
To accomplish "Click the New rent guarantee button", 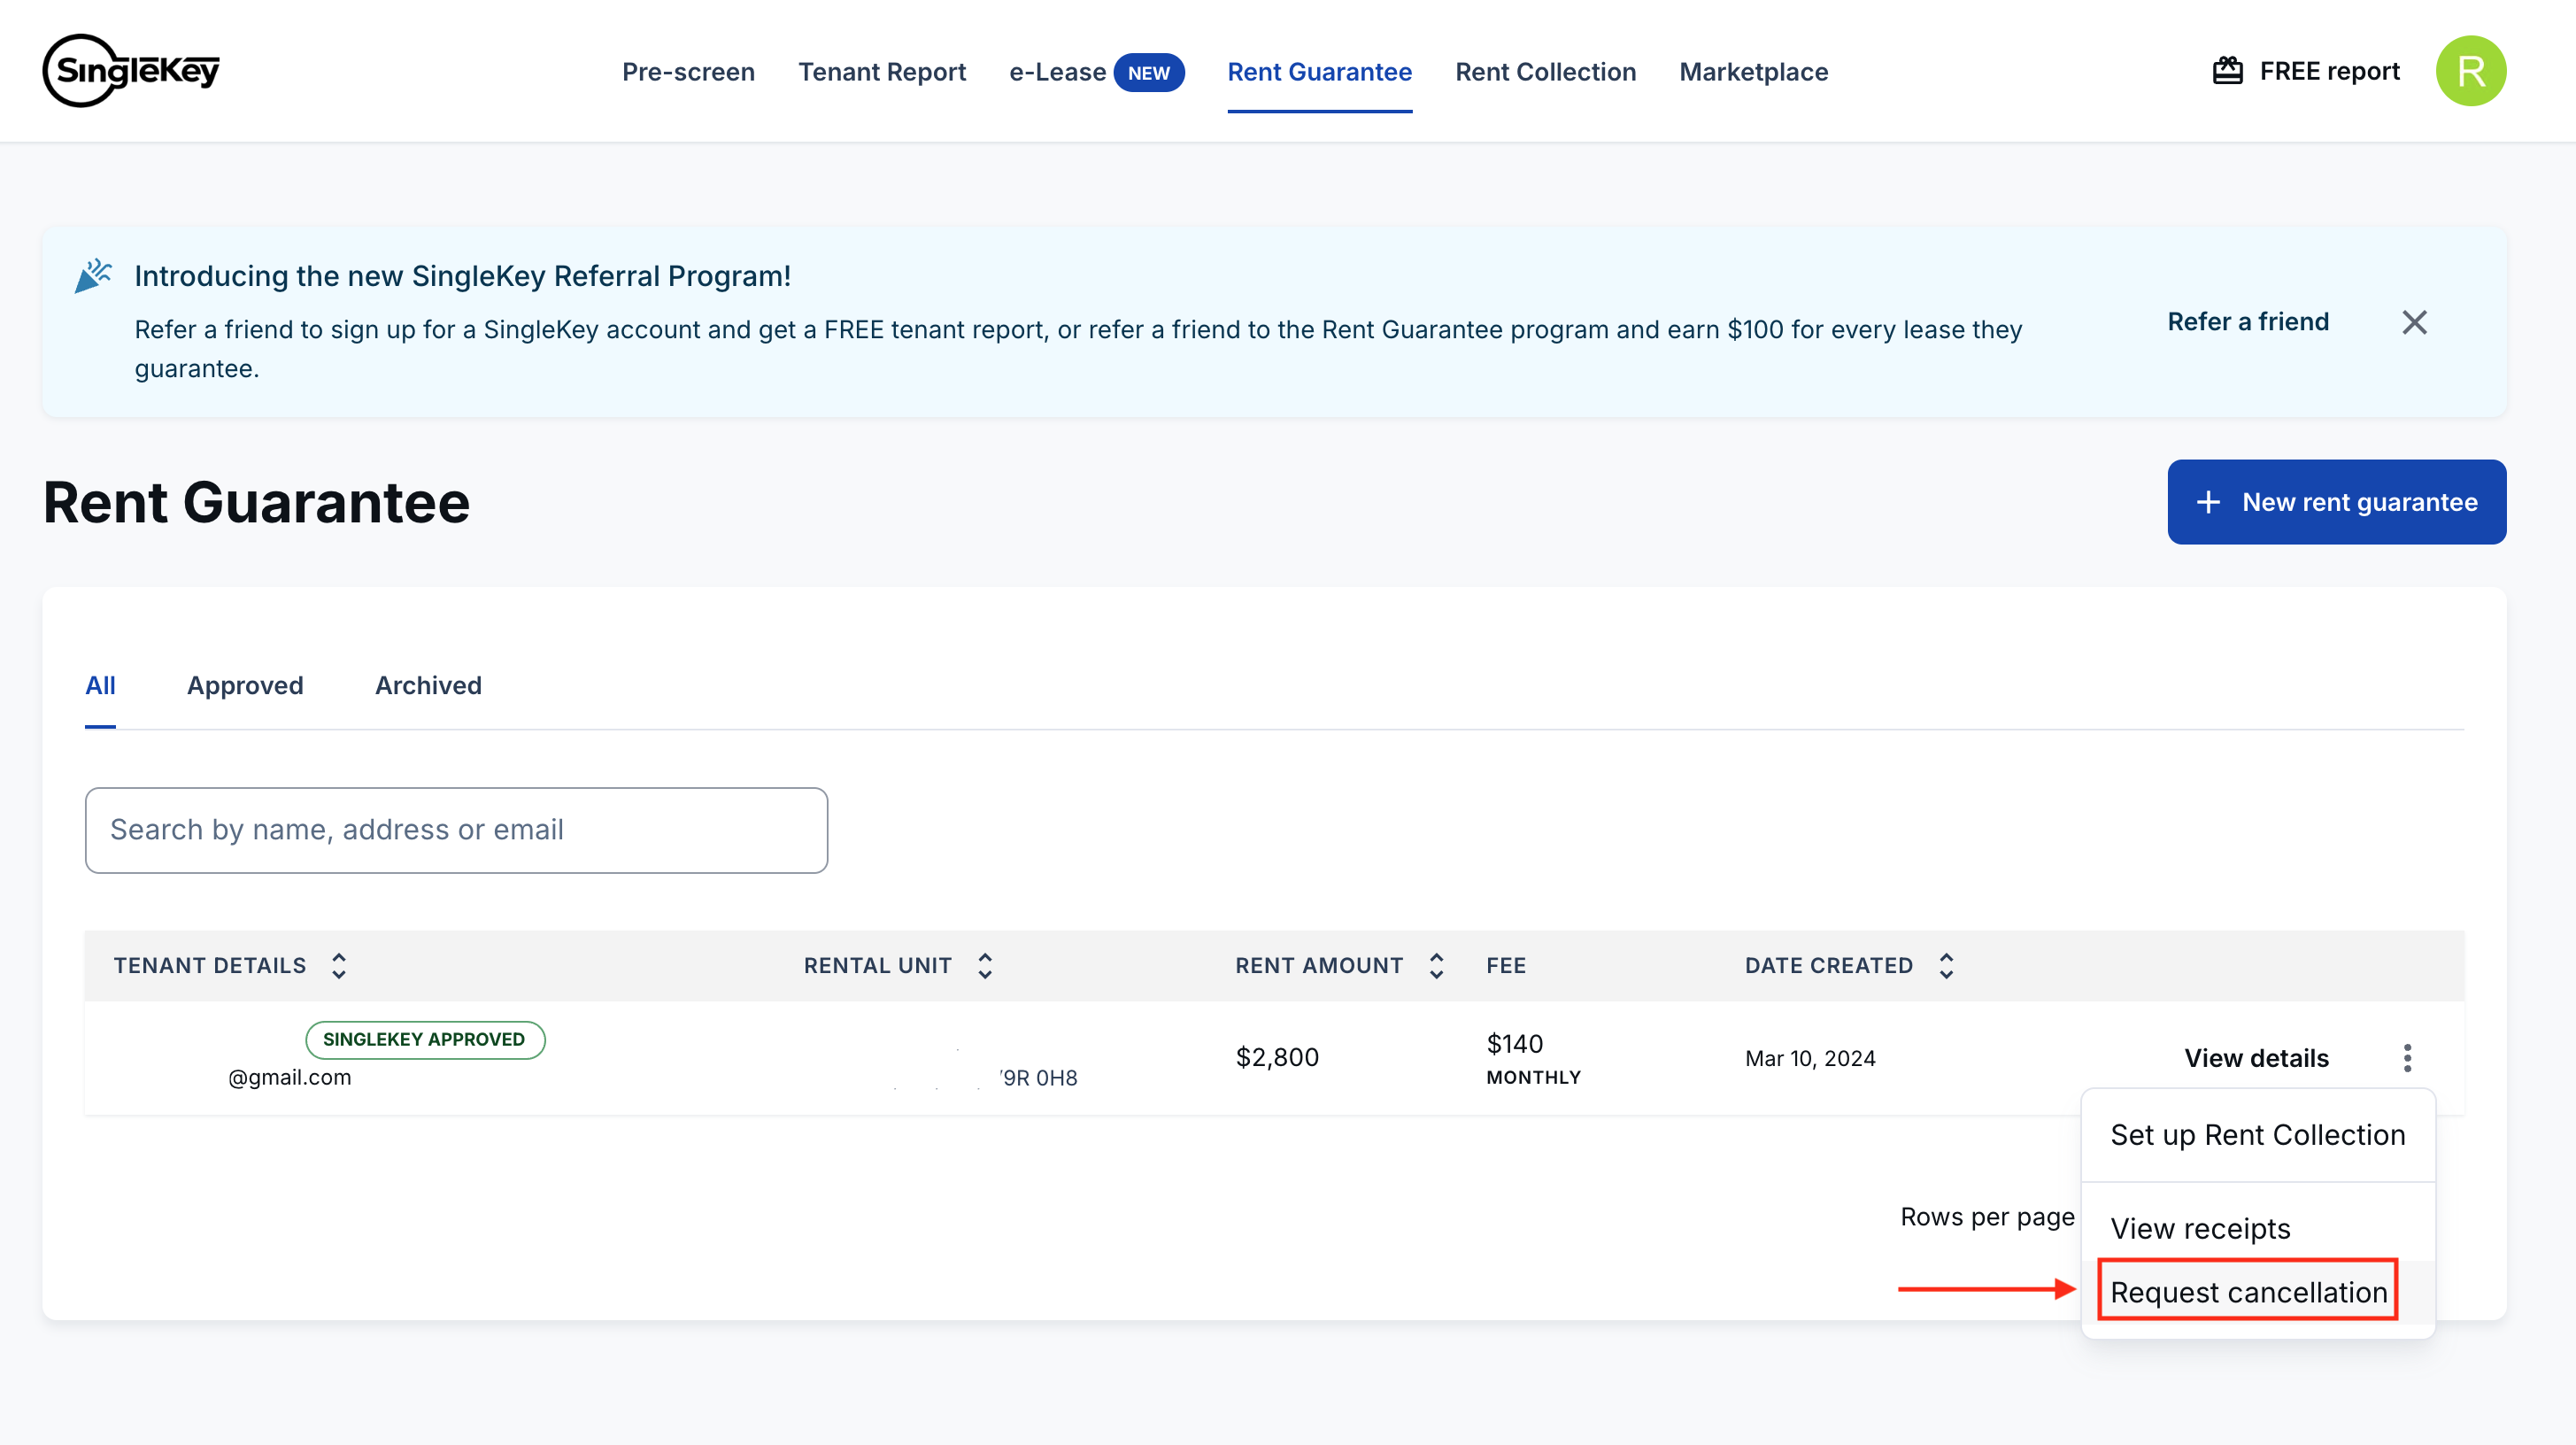I will 2336,502.
